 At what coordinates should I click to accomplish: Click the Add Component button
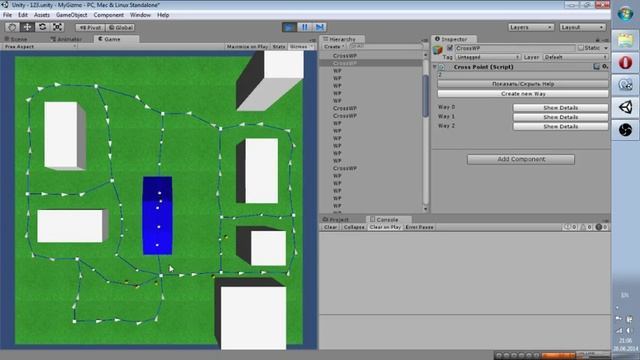coord(521,159)
